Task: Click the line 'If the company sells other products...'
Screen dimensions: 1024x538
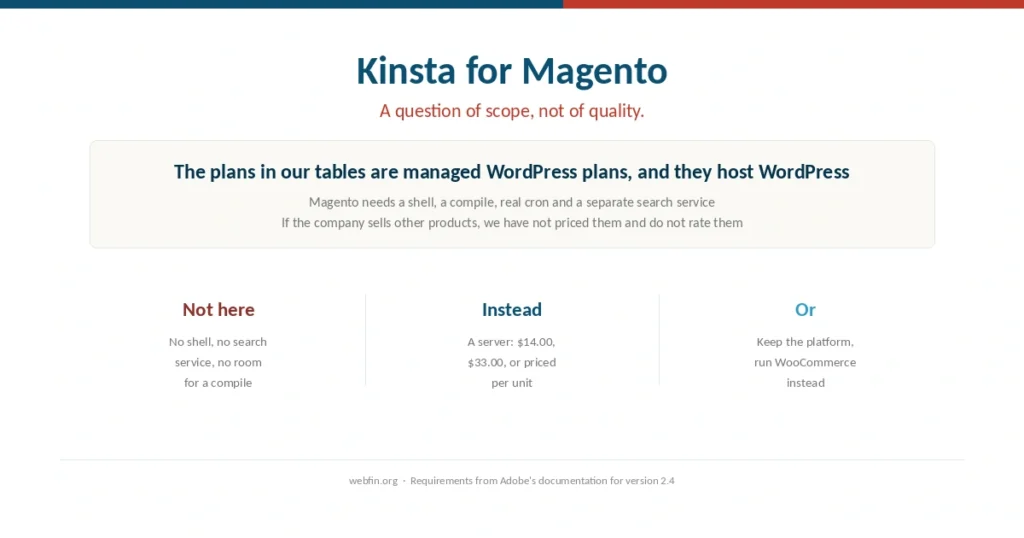Action: (x=511, y=223)
